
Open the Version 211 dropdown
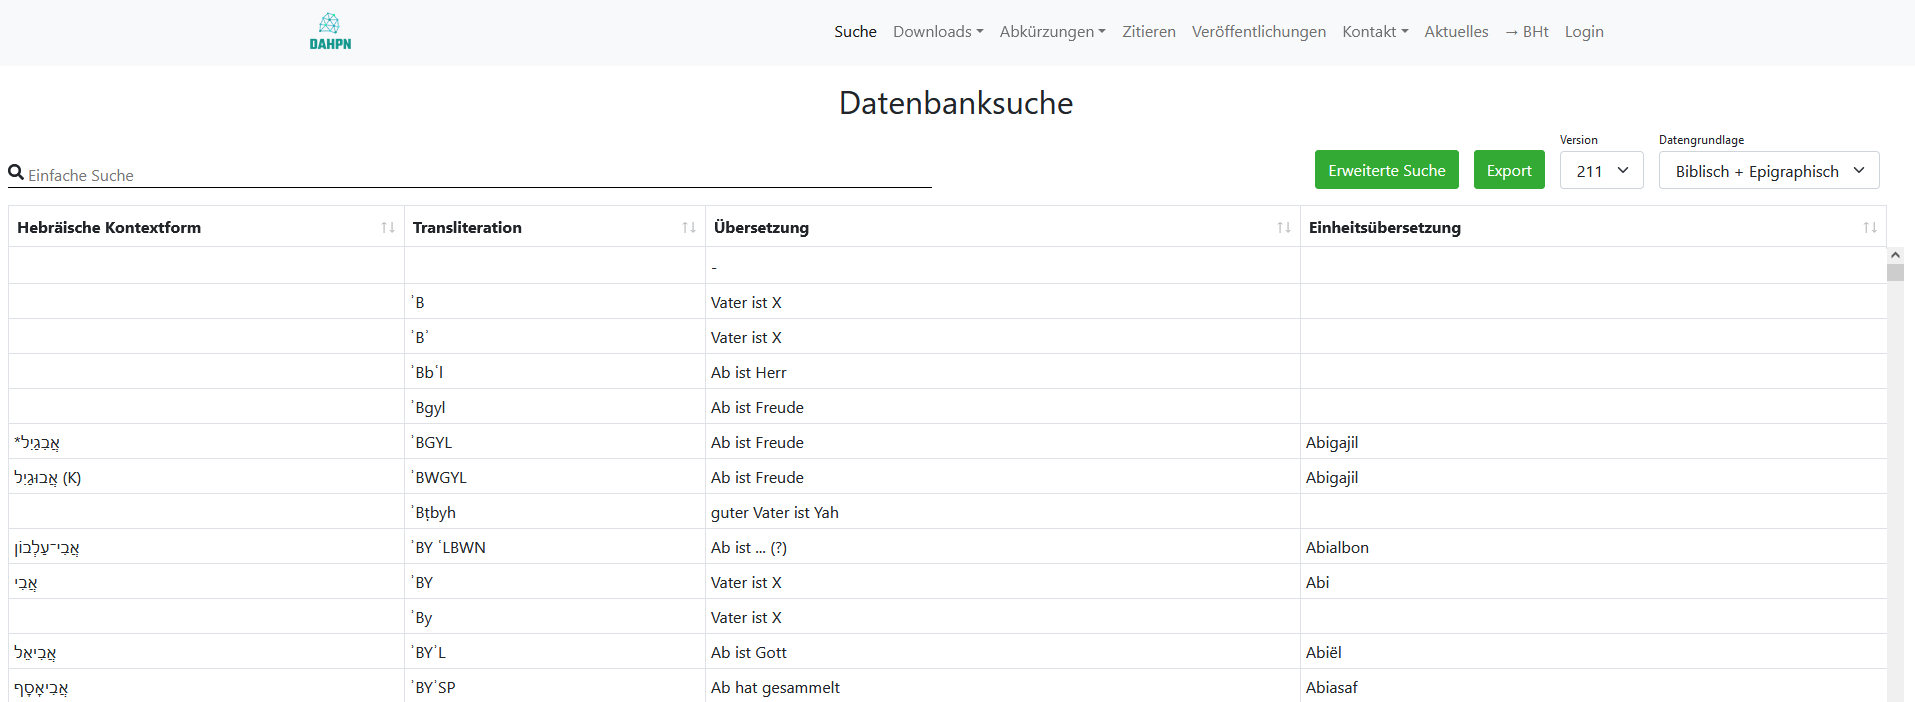[1602, 171]
